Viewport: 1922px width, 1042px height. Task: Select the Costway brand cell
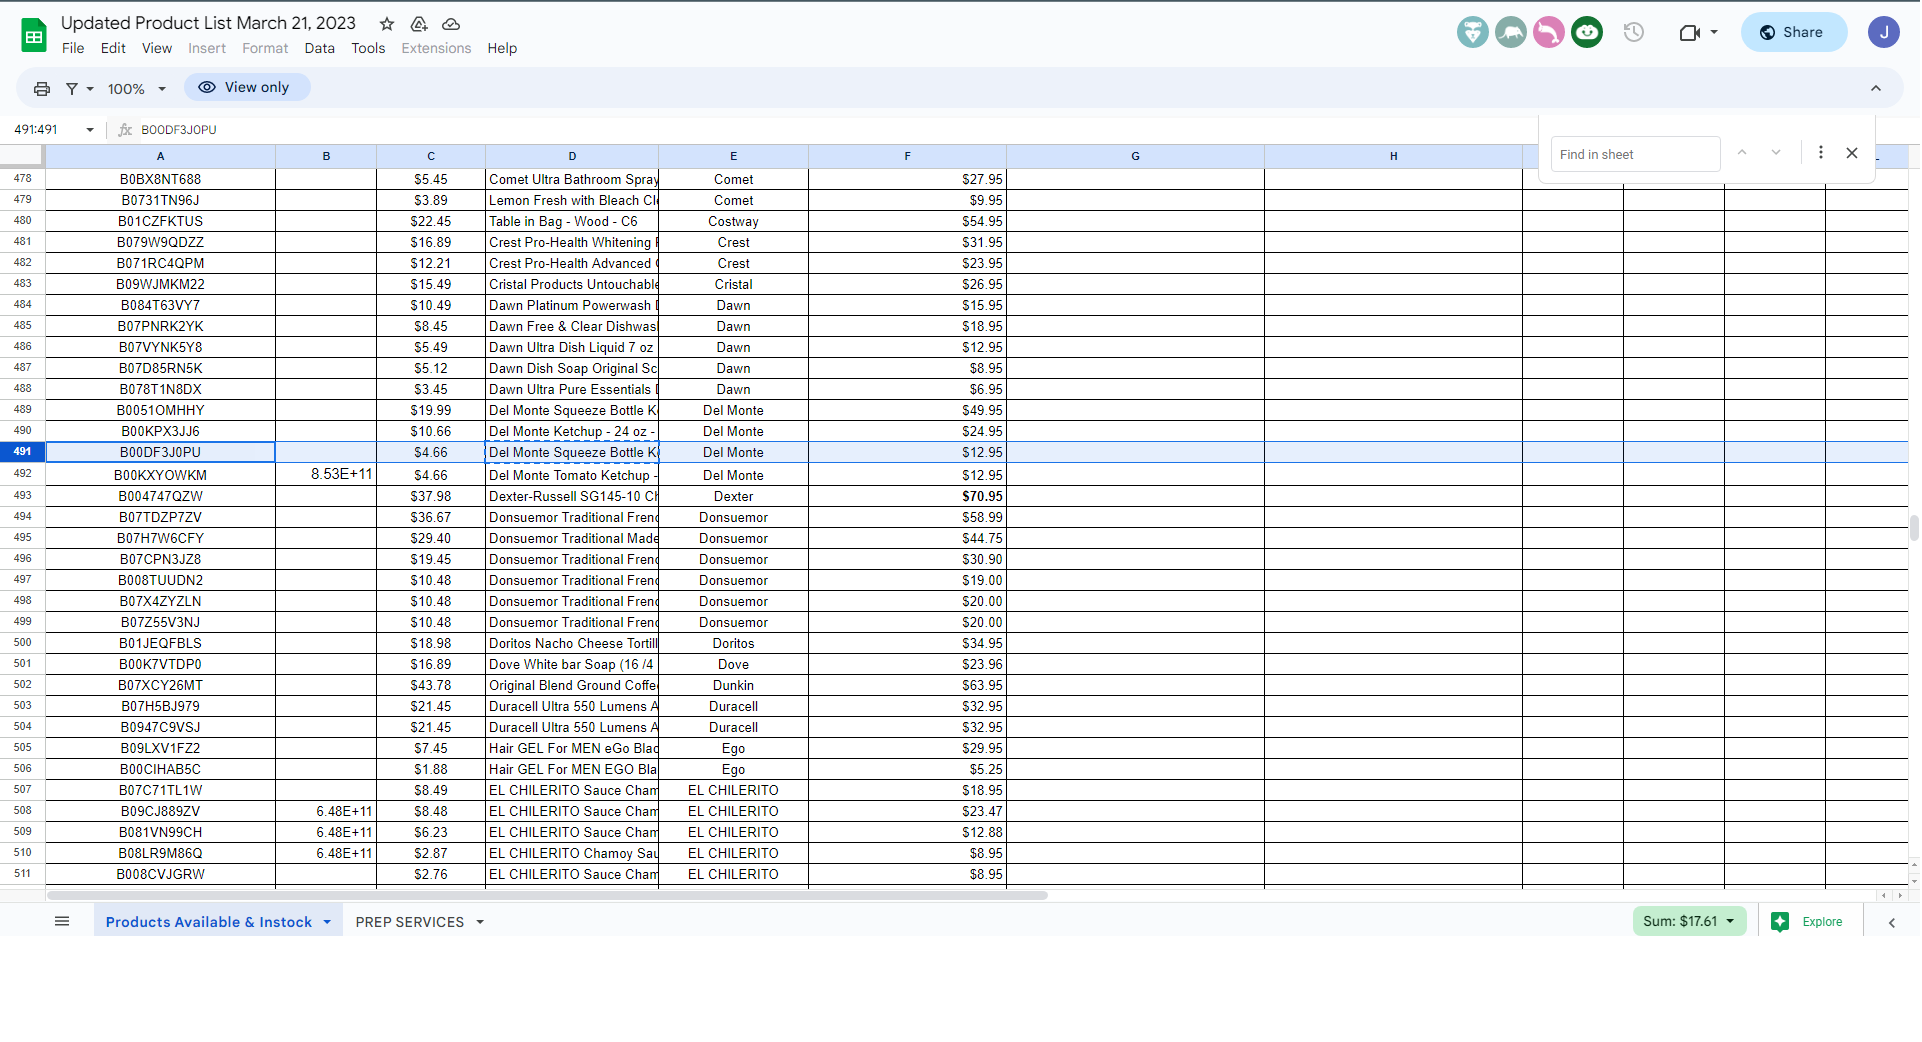pos(733,222)
